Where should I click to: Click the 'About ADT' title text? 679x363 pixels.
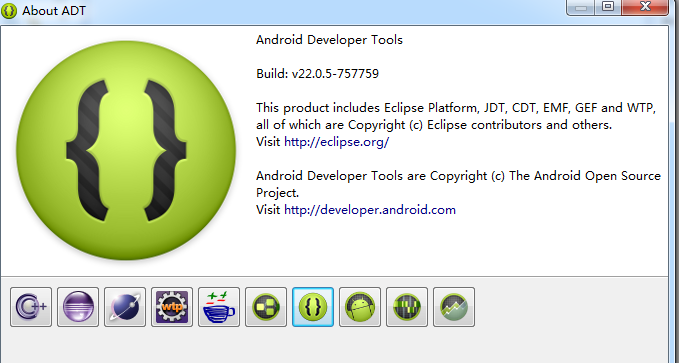54,10
